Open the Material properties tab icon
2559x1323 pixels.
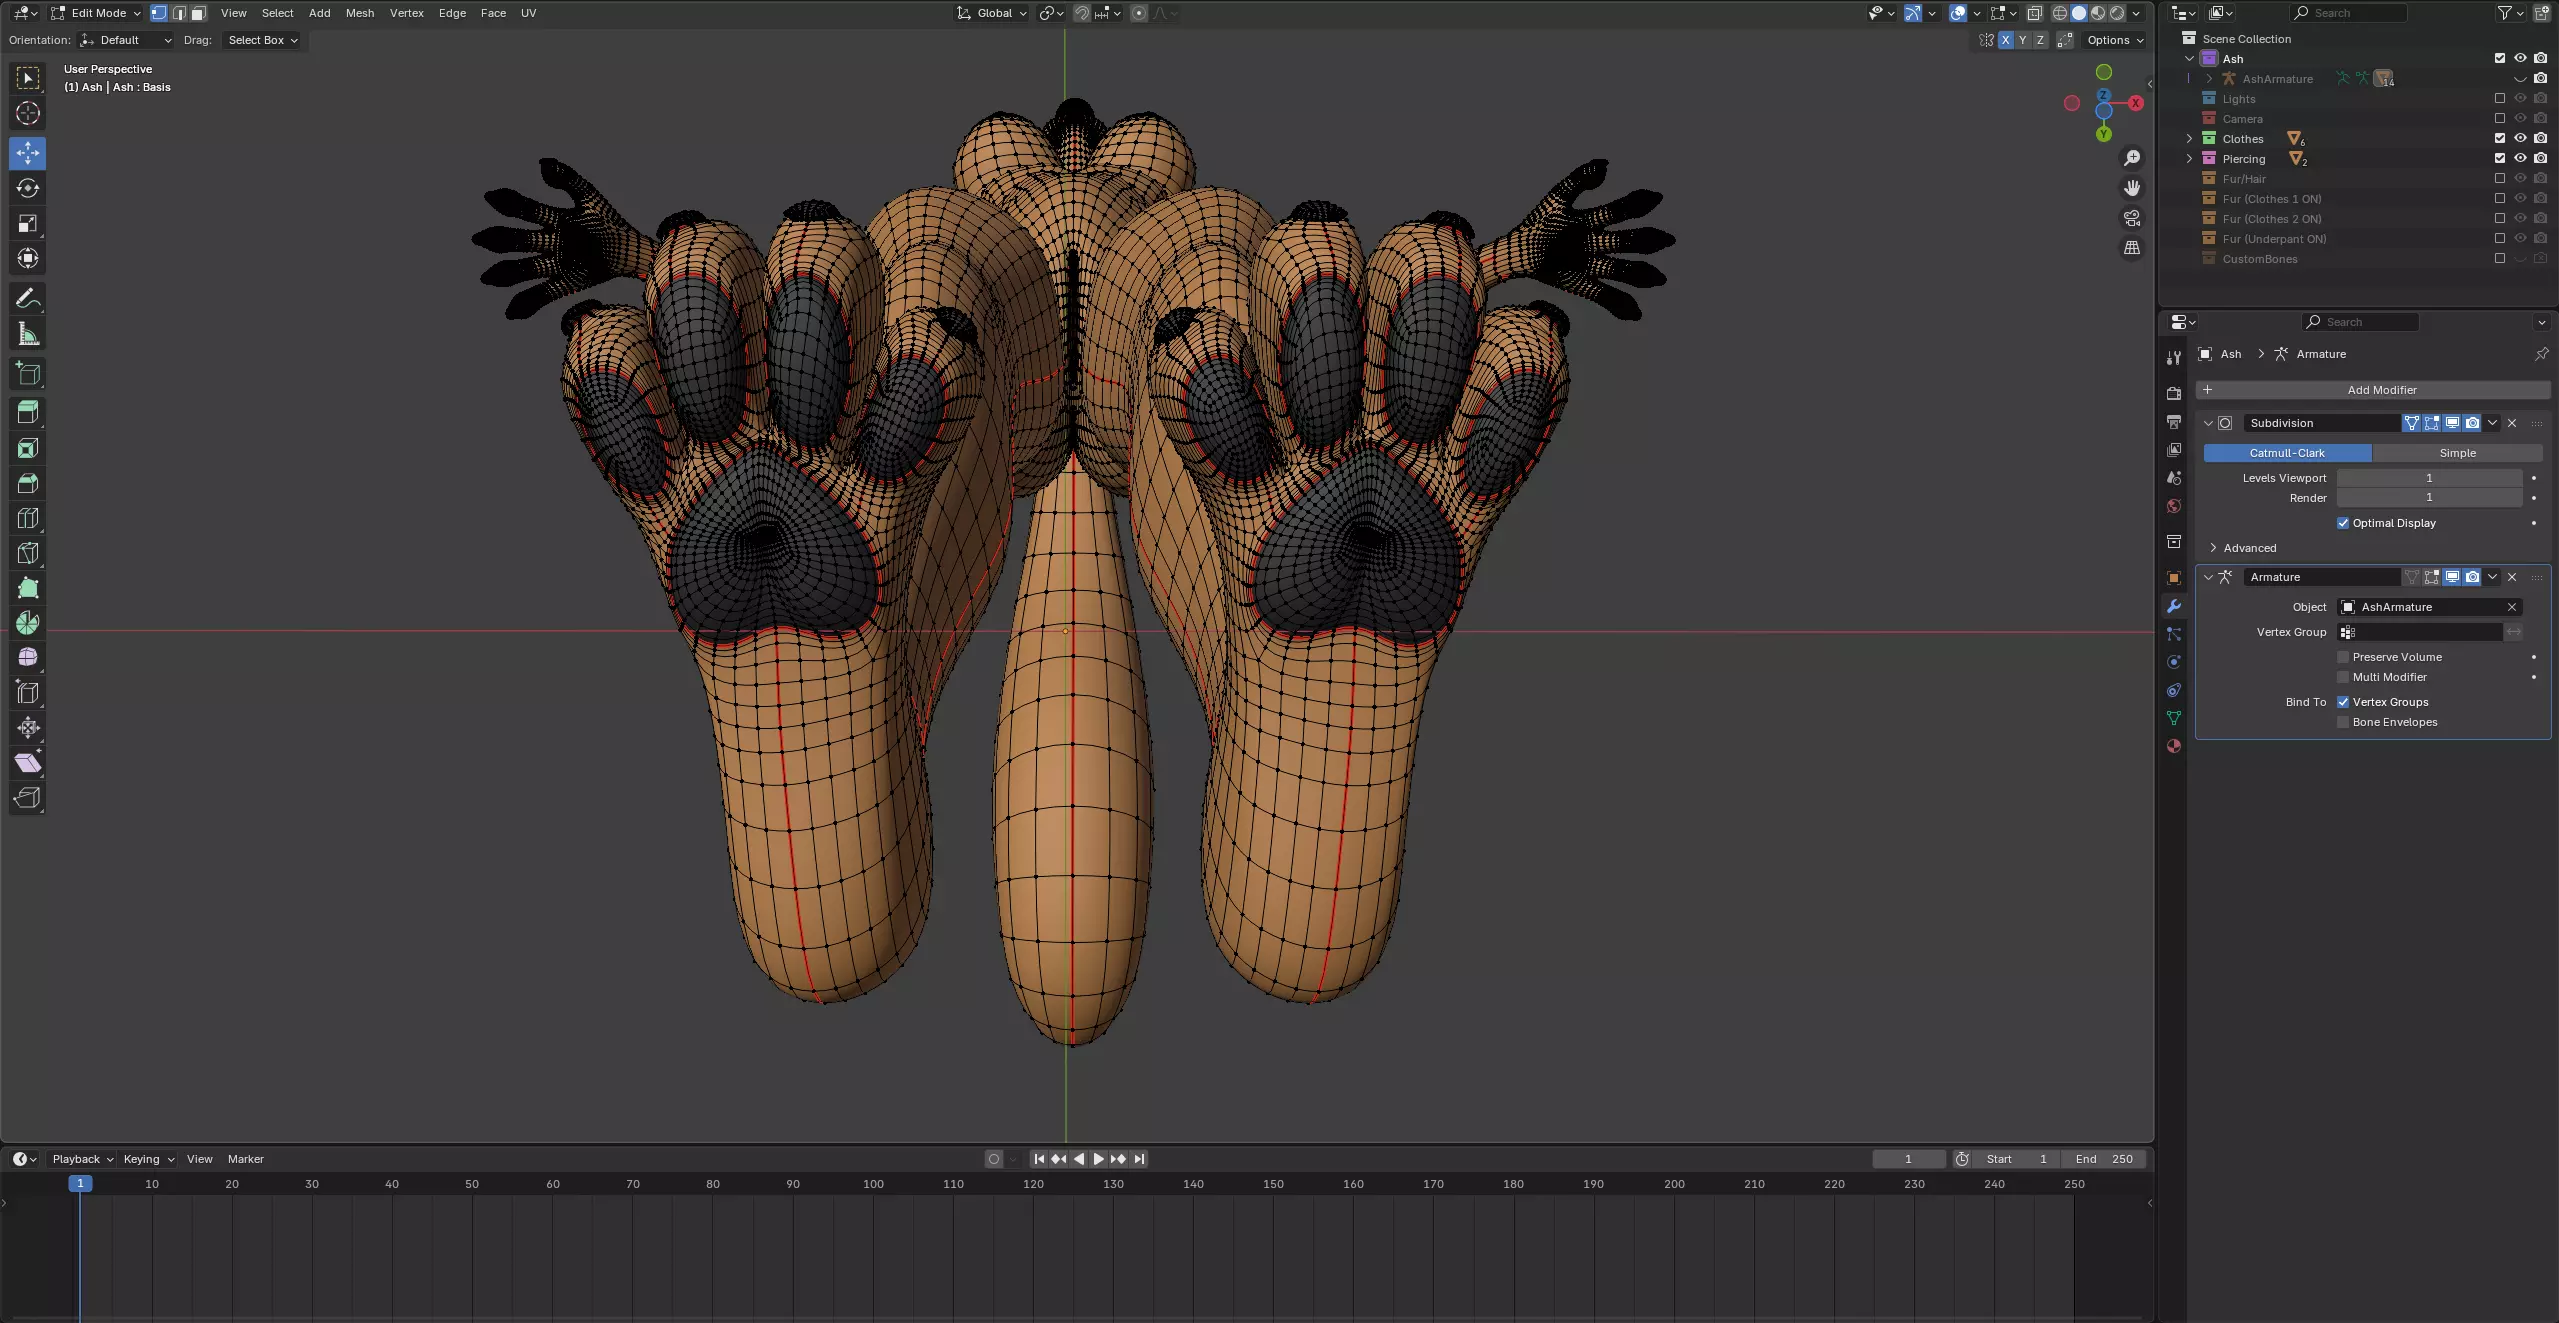[x=2173, y=746]
